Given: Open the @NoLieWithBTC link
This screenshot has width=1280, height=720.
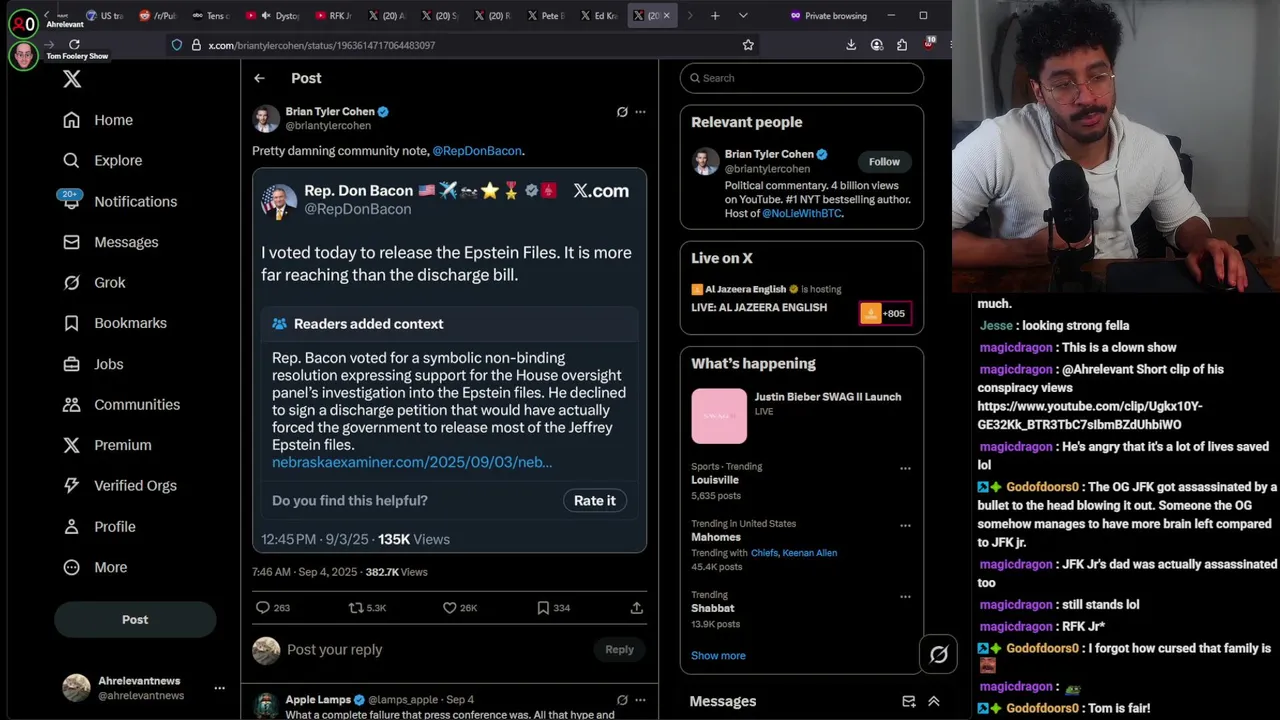Looking at the screenshot, I should pos(802,214).
